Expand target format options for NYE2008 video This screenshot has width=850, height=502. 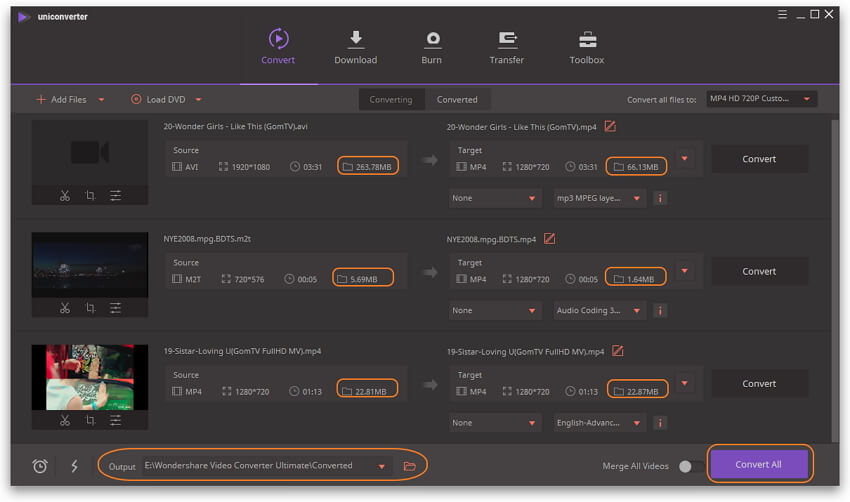tap(685, 271)
